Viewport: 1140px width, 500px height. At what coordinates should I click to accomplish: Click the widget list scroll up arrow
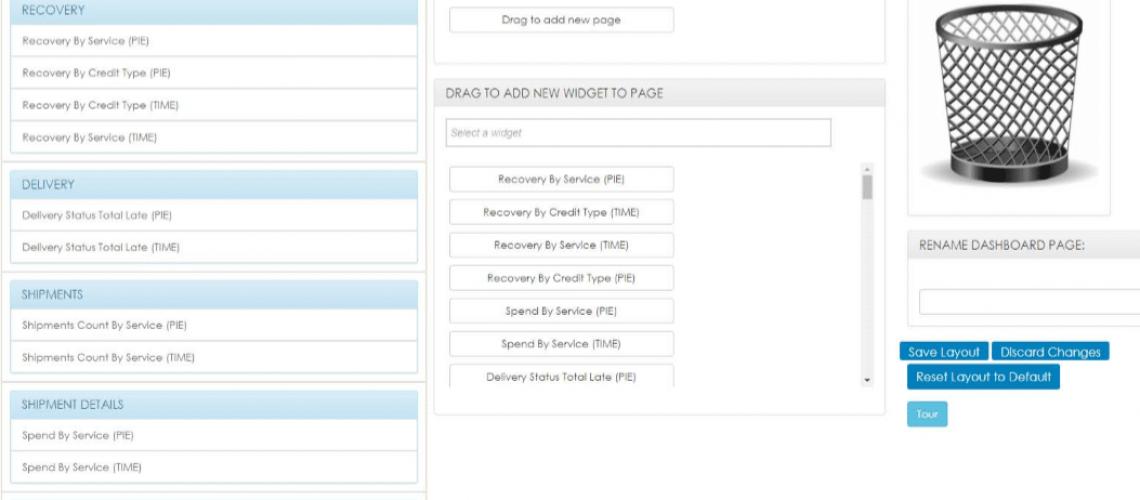[867, 169]
